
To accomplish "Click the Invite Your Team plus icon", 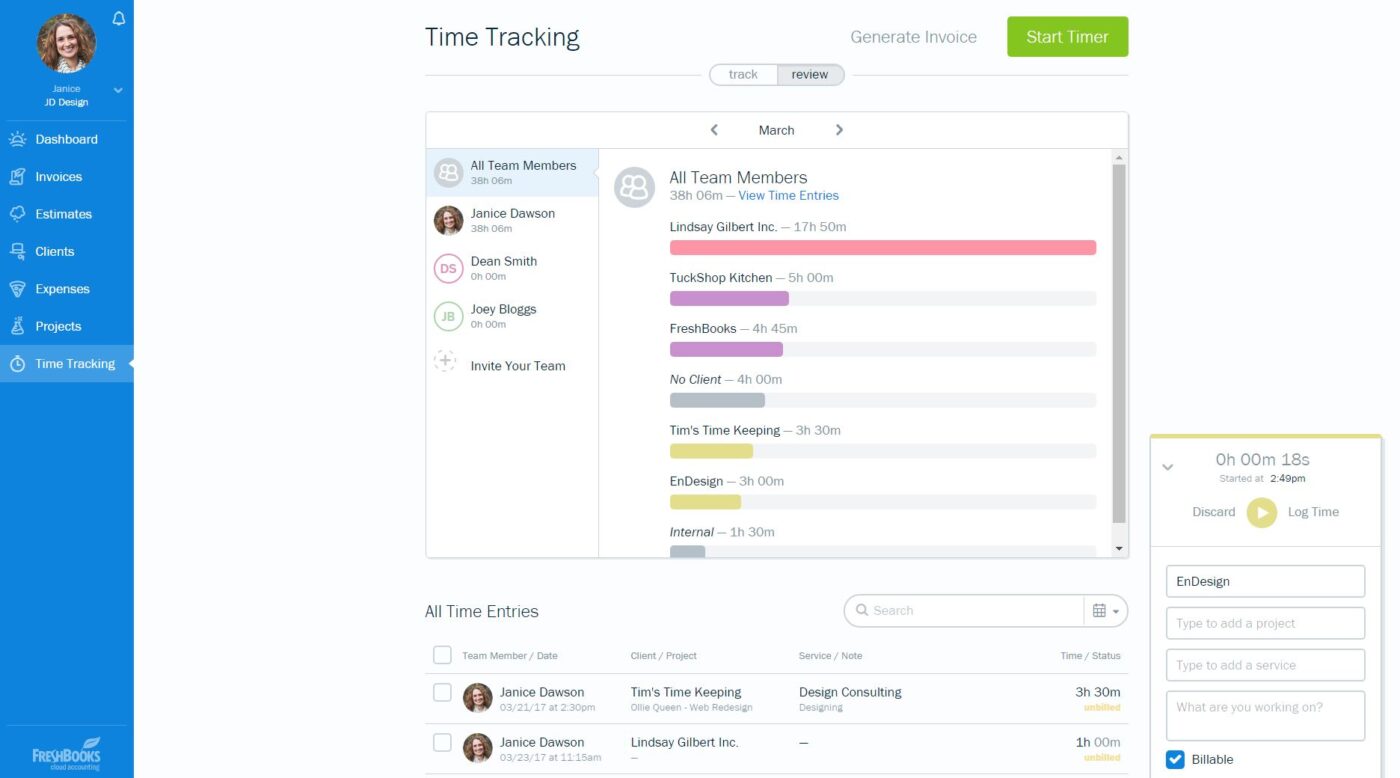I will (446, 362).
